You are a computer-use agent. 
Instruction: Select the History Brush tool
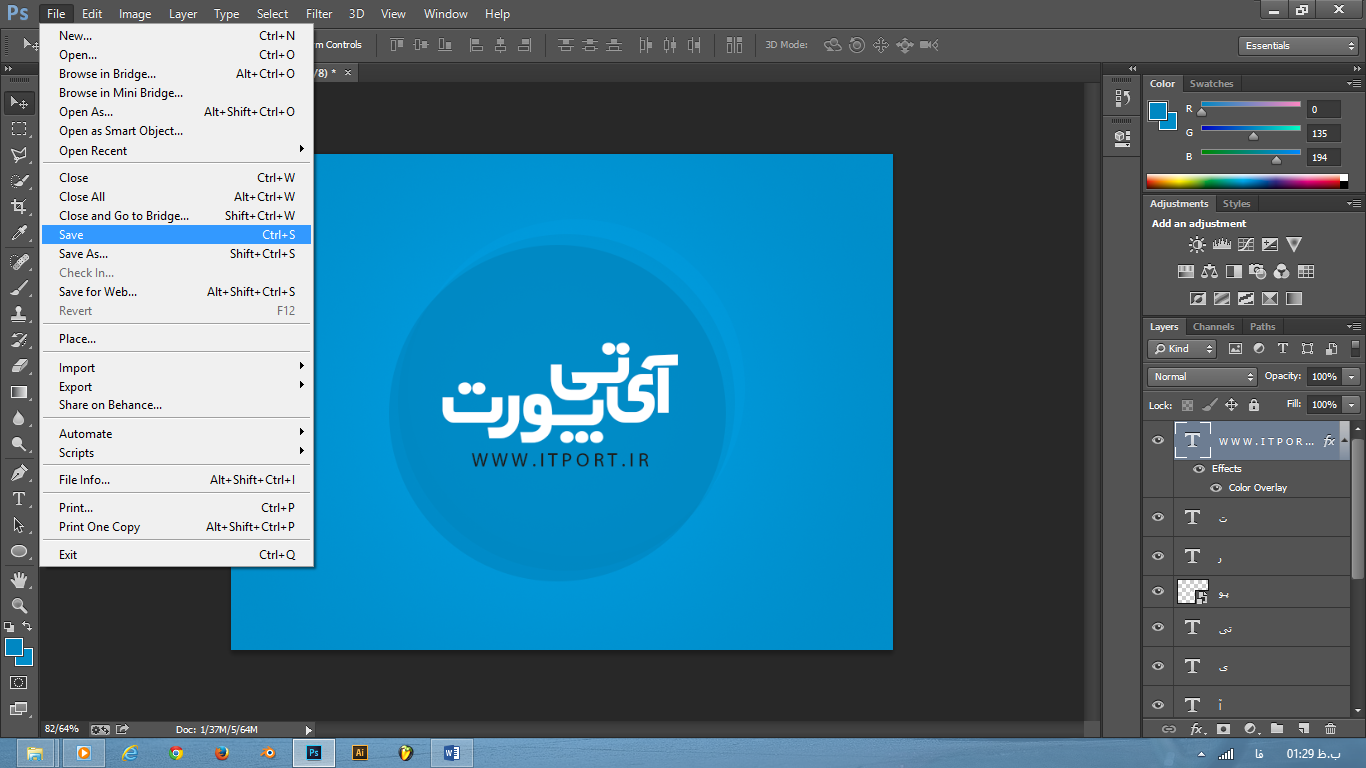click(x=19, y=340)
